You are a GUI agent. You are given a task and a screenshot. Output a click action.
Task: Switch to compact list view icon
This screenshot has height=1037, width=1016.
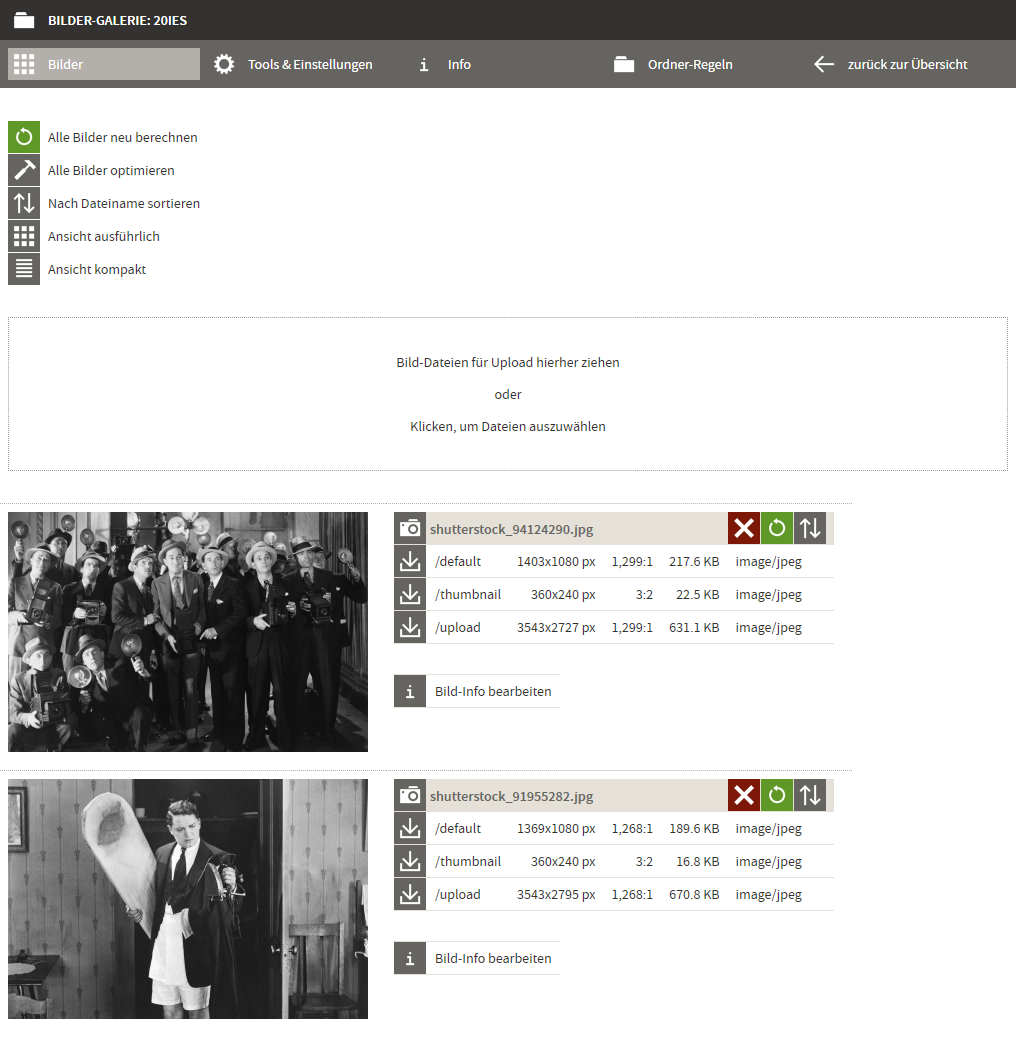(24, 269)
